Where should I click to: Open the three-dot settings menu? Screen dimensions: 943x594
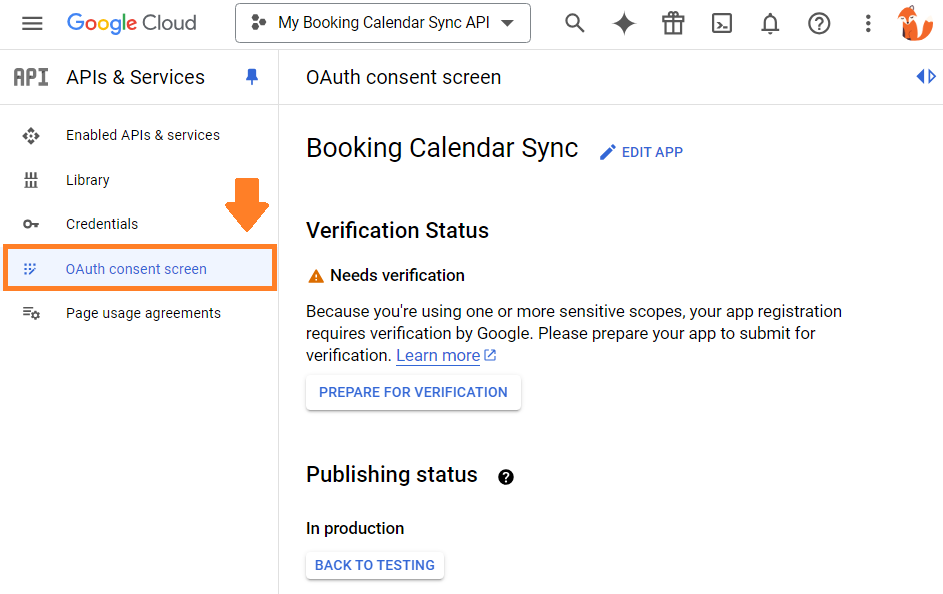[868, 23]
